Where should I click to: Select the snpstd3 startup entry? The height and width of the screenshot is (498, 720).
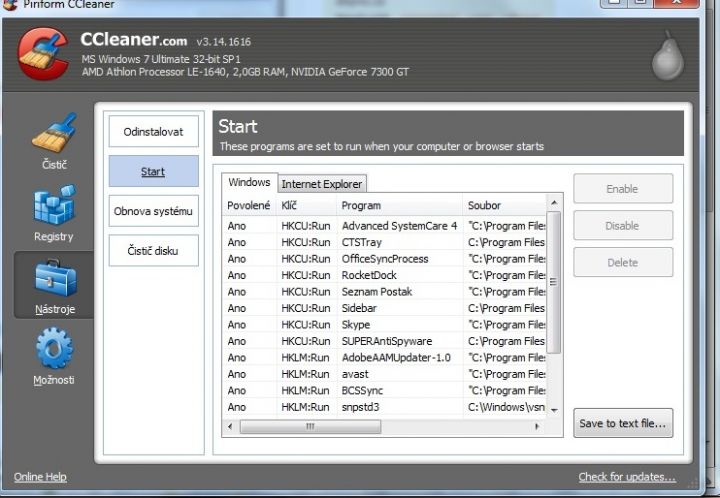[x=385, y=408]
